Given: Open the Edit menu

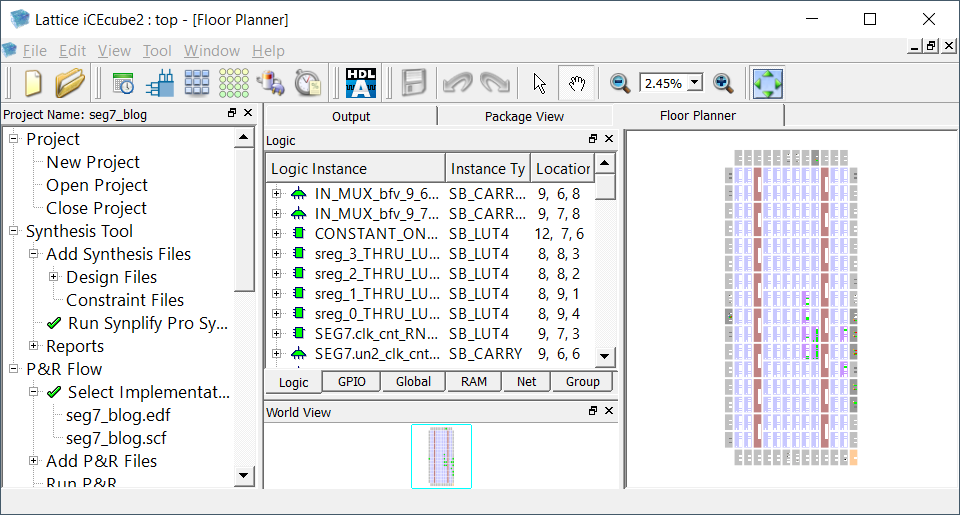Looking at the screenshot, I should click(x=72, y=51).
